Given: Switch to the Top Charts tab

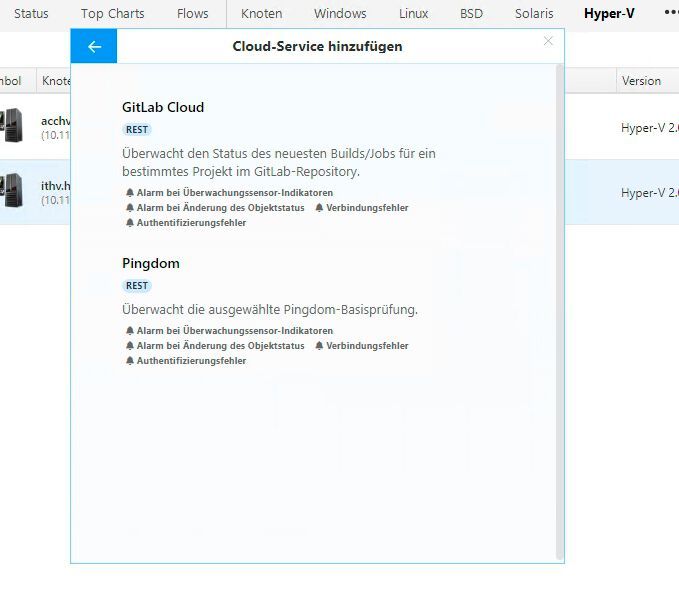Looking at the screenshot, I should point(113,13).
